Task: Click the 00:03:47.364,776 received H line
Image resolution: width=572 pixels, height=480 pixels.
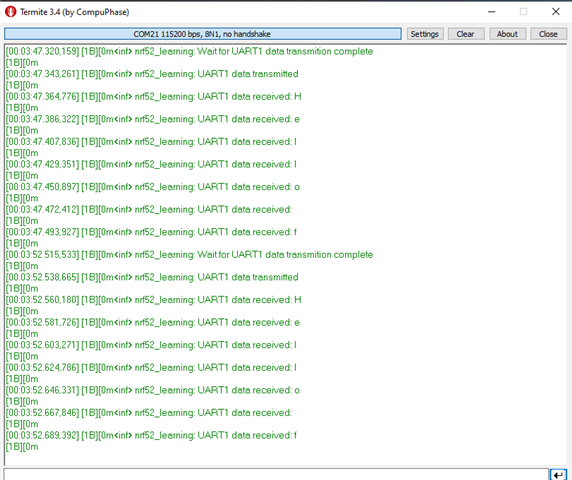Action: click(x=153, y=97)
